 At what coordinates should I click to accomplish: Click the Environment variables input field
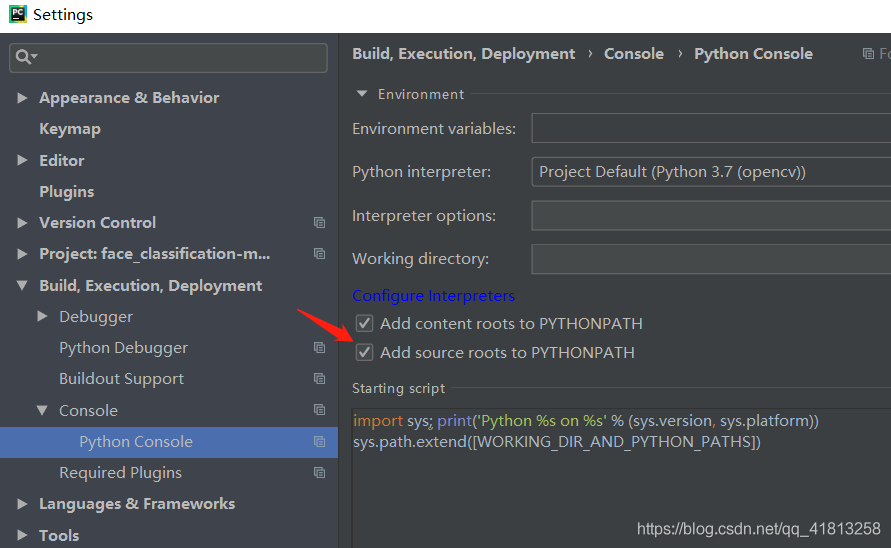[710, 128]
